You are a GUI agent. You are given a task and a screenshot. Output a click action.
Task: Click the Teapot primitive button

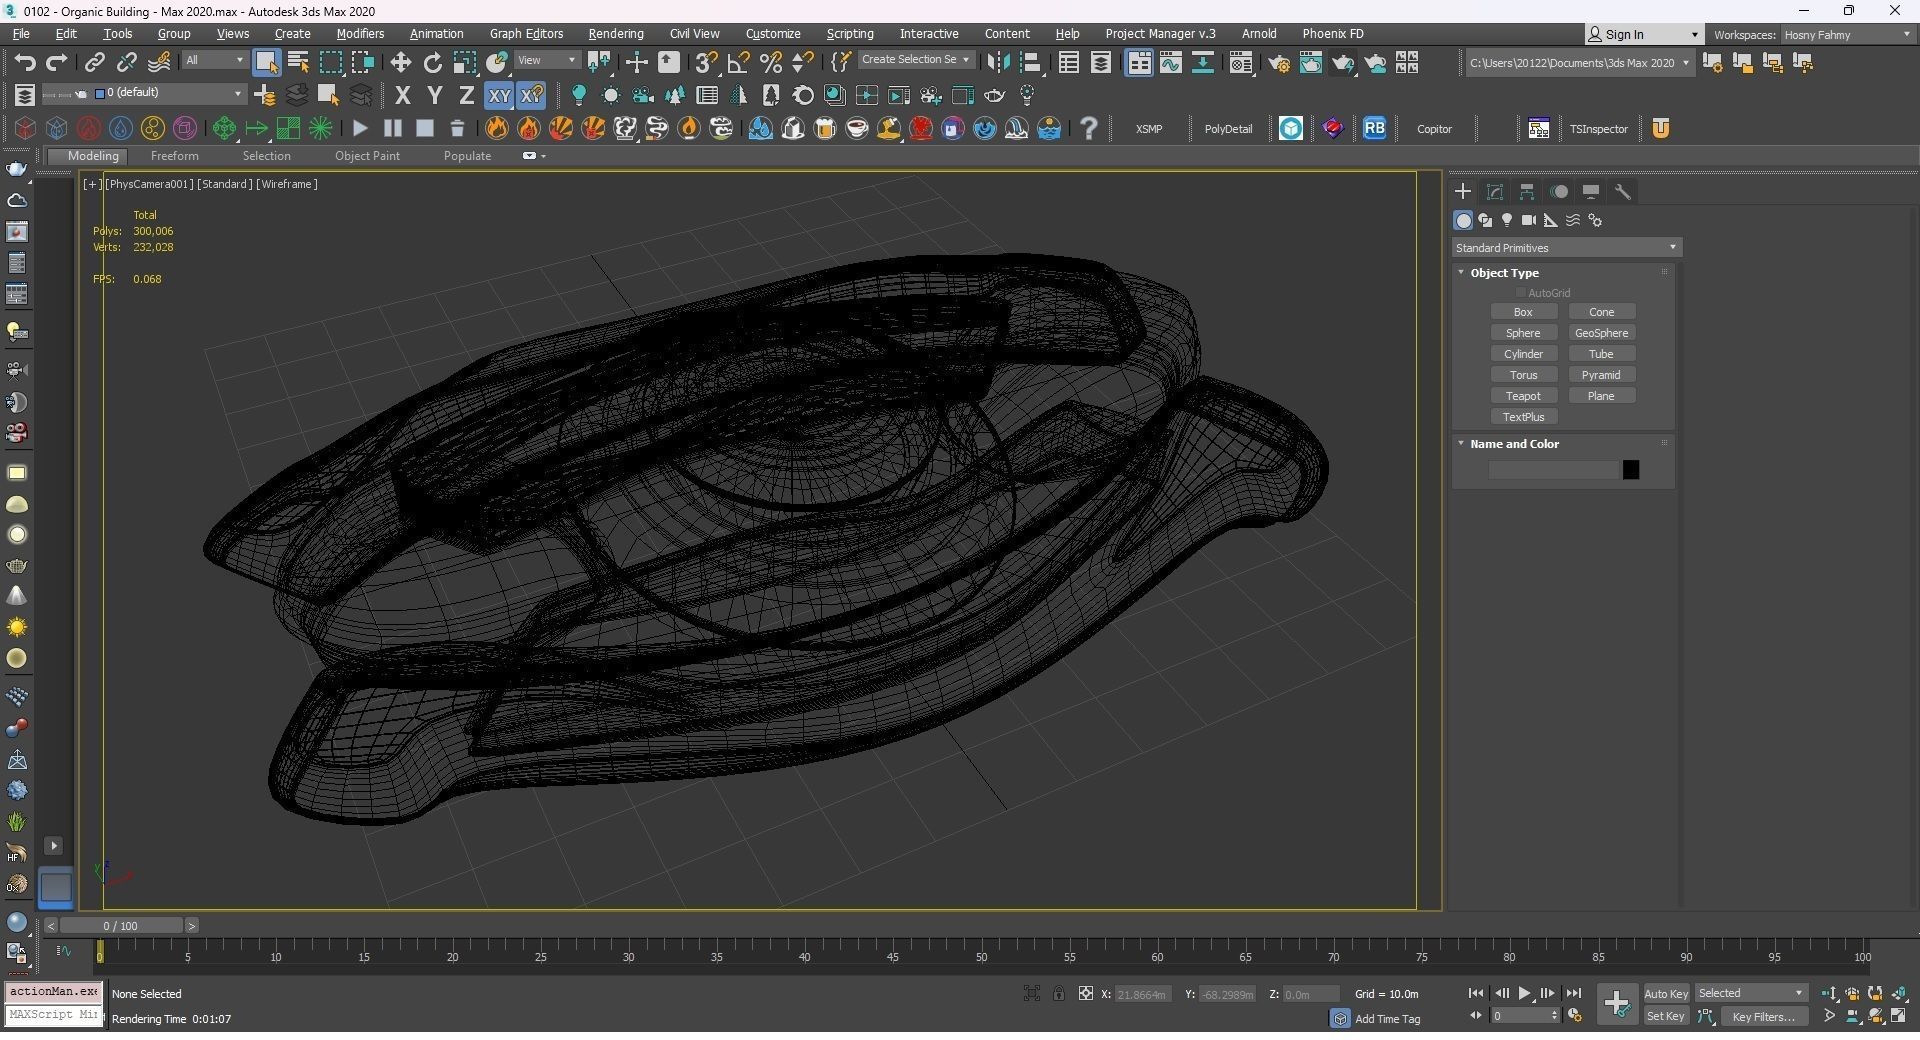pos(1523,396)
